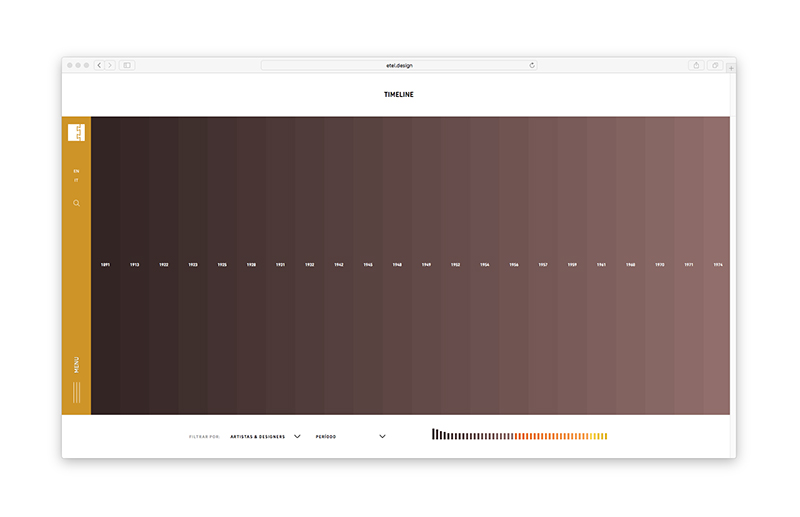The image size is (800, 517).
Task: Select the 1913 year marker
Action: click(x=134, y=265)
